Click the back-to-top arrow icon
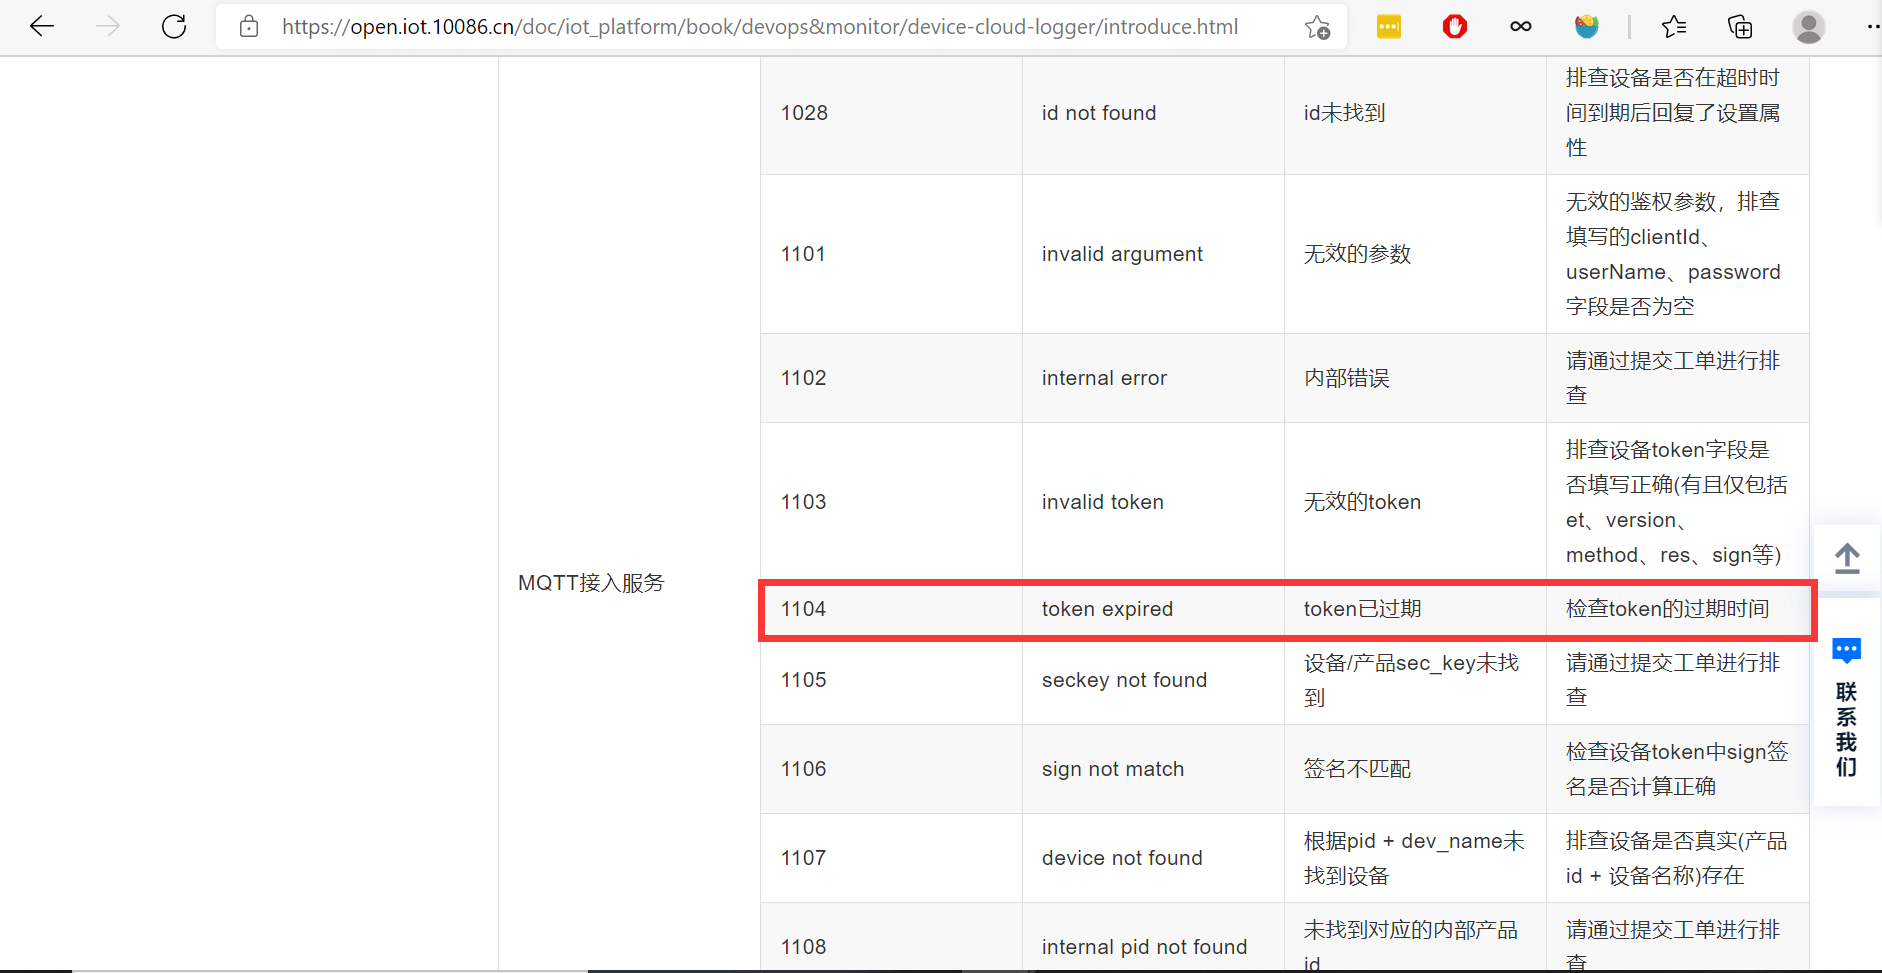This screenshot has height=973, width=1882. [1847, 560]
